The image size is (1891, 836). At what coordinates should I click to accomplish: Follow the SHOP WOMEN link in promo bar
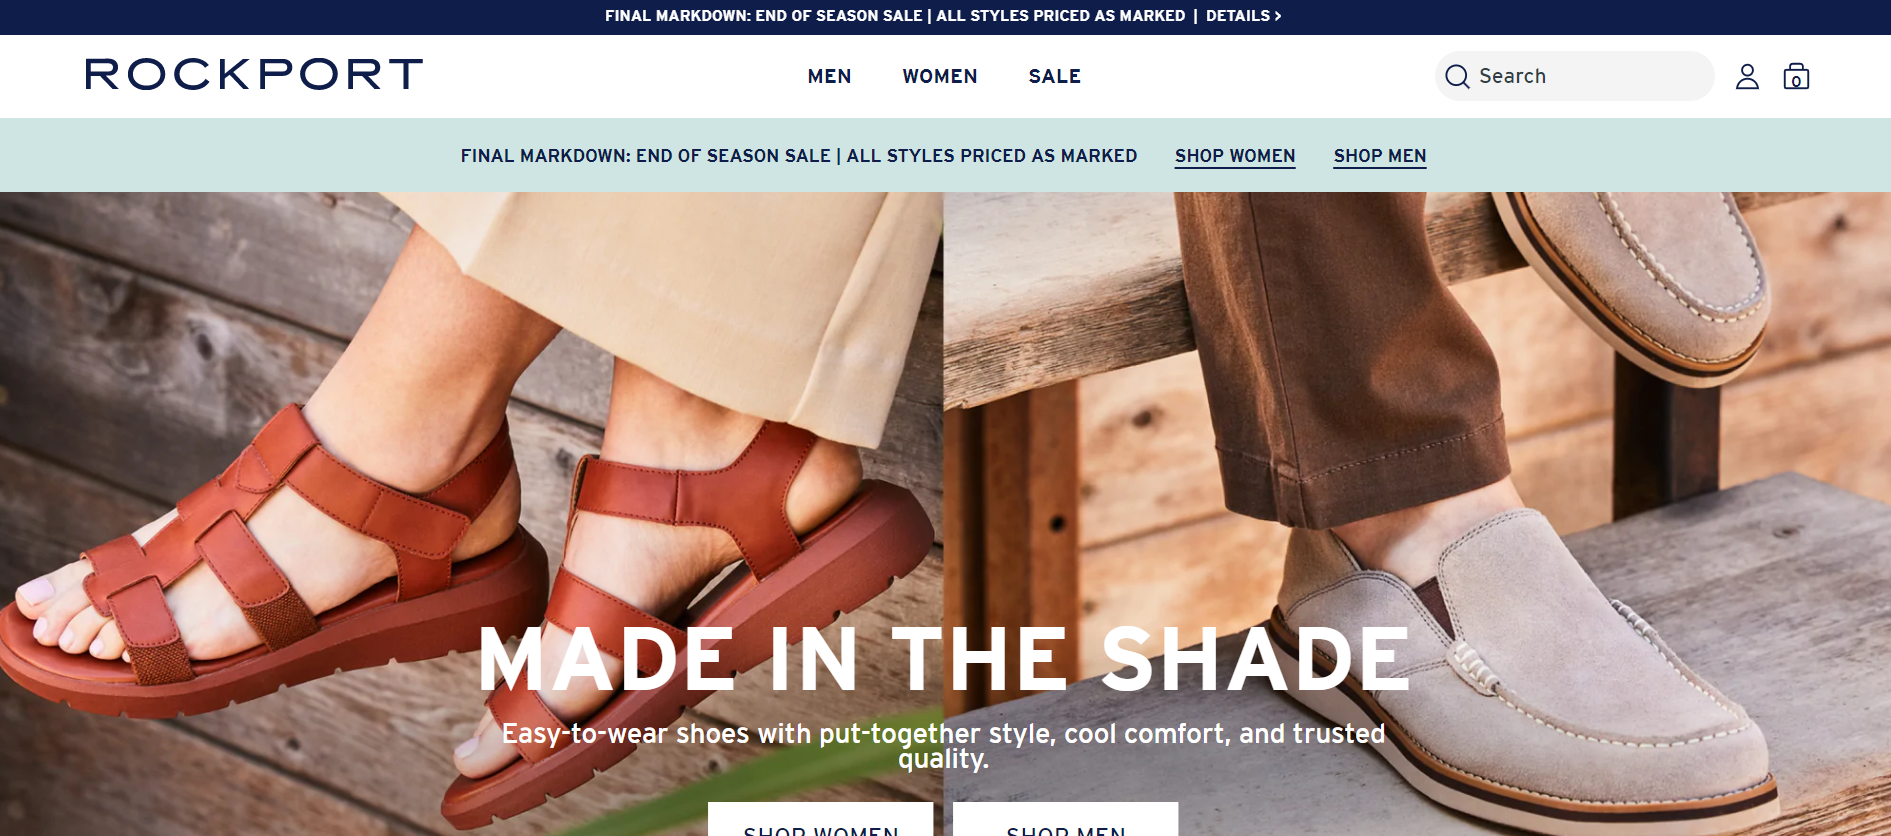pos(1235,156)
